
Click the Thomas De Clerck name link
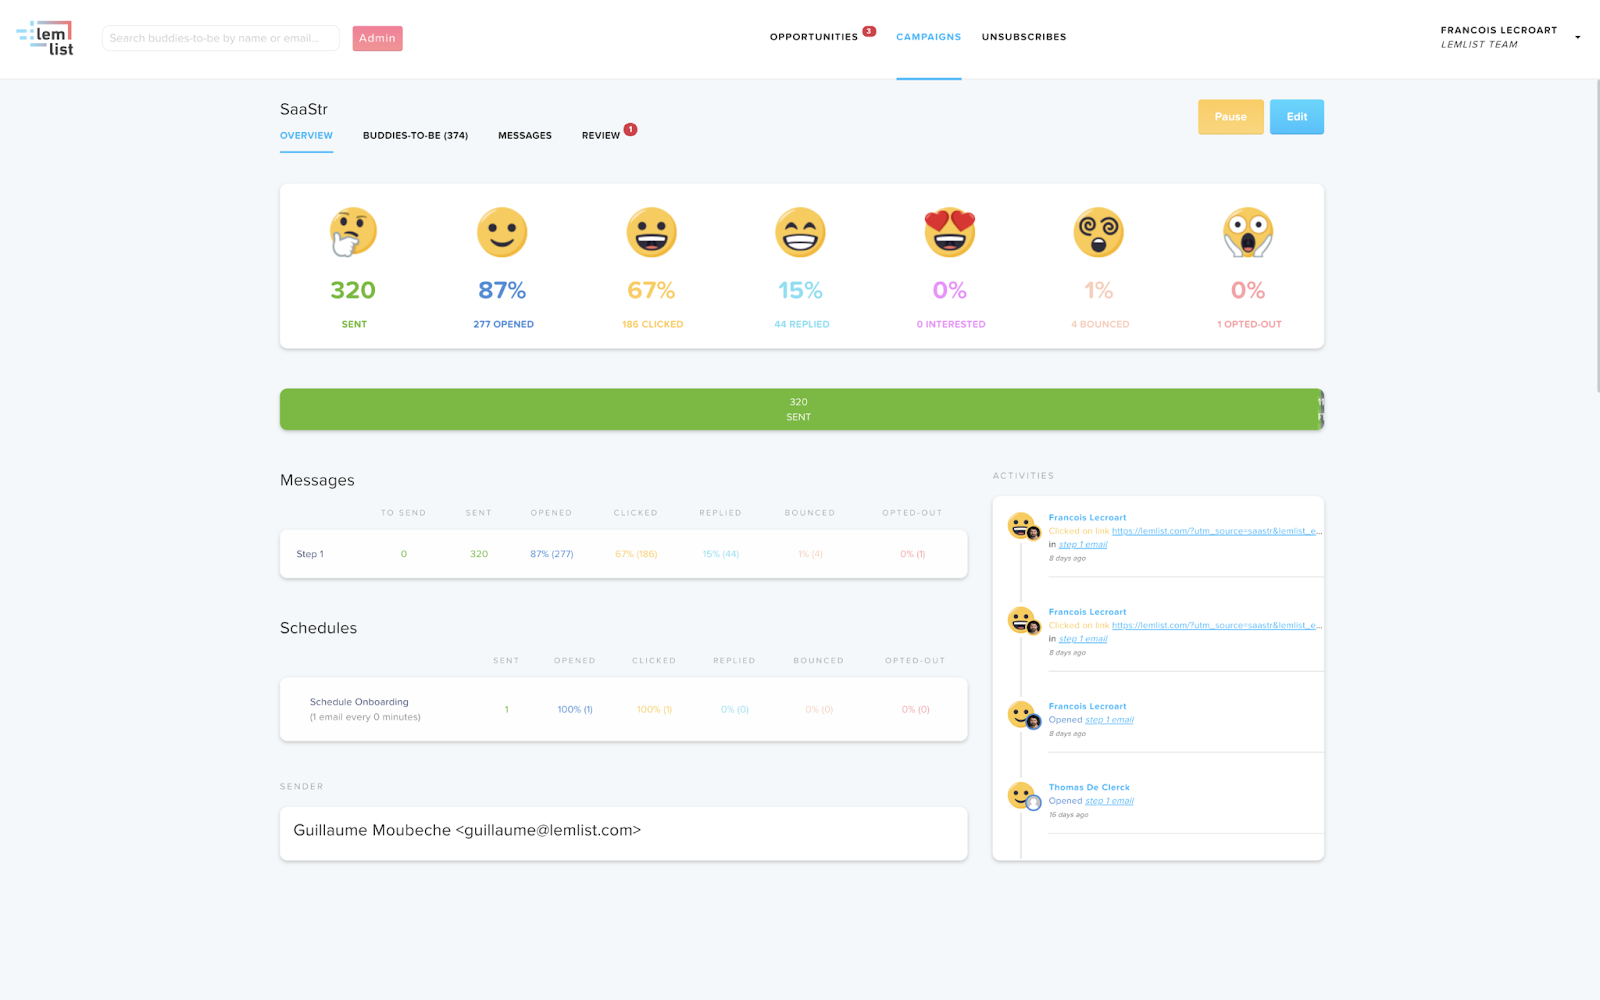point(1089,787)
